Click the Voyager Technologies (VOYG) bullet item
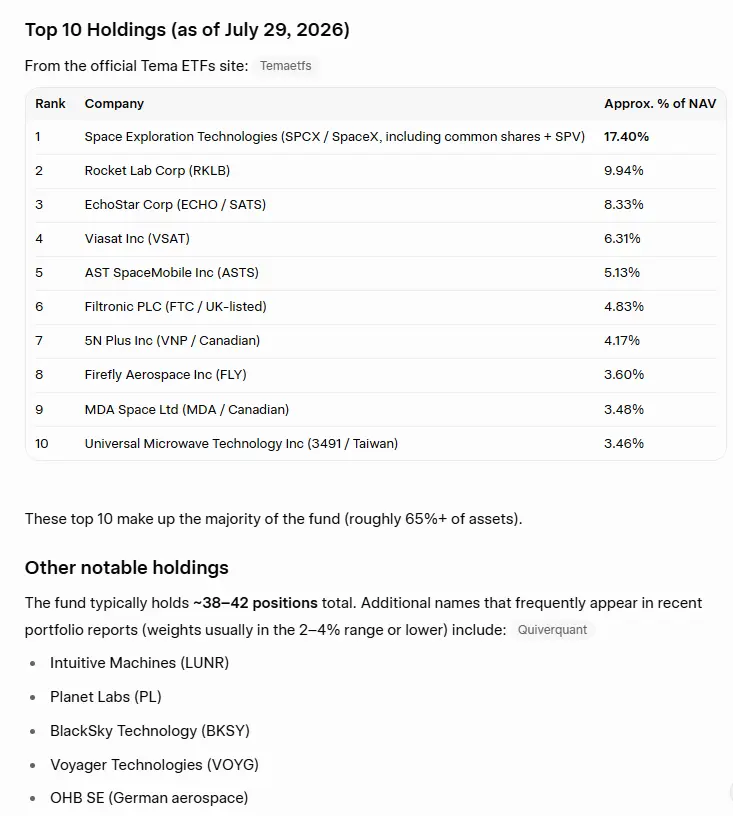Screen dimensions: 733x816 tap(155, 765)
